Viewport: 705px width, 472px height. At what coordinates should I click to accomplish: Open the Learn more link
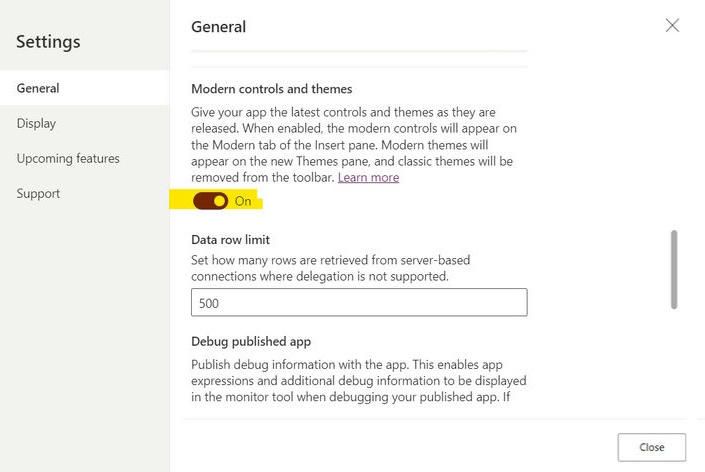(368, 178)
